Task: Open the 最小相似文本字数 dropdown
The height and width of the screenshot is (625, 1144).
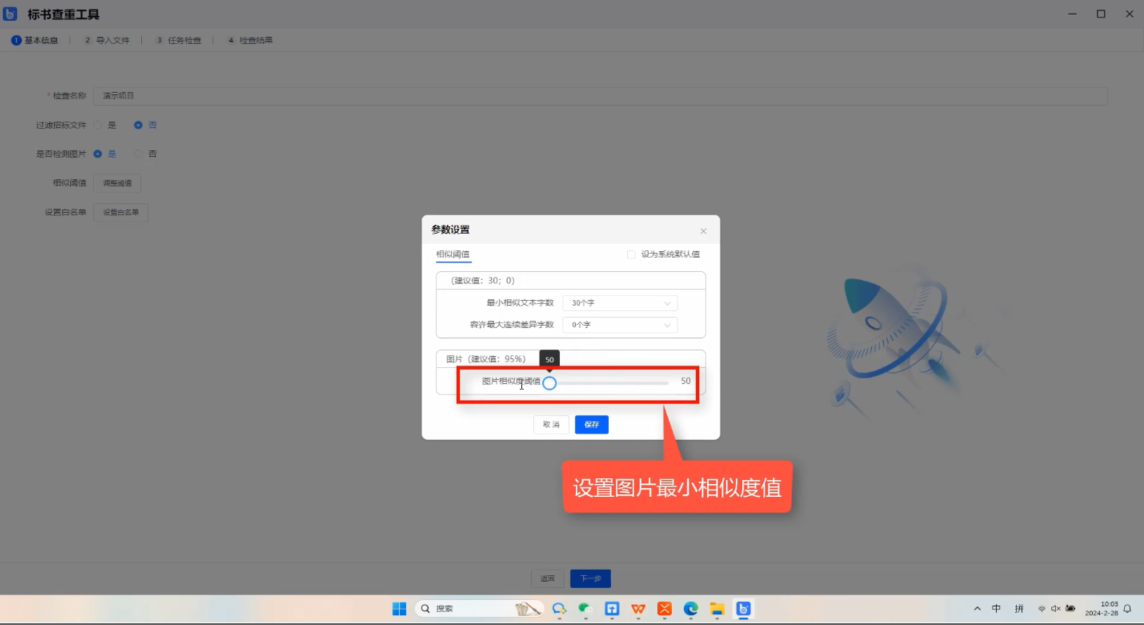Action: (x=619, y=303)
